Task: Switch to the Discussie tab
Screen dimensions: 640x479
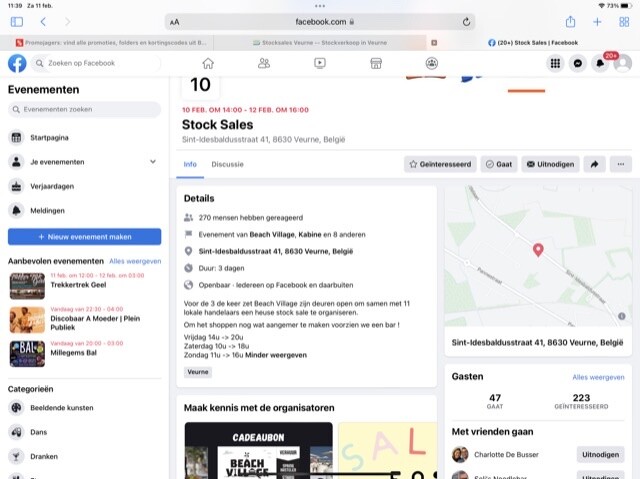Action: coord(227,164)
